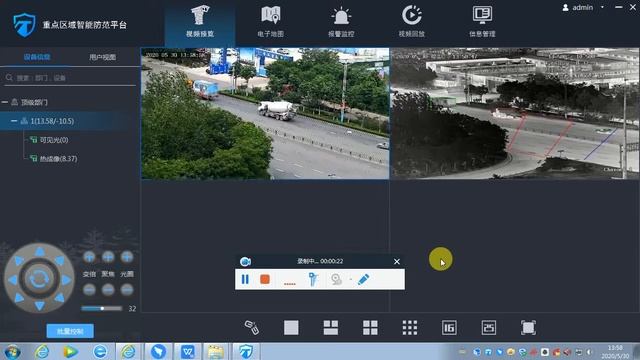This screenshot has width=640, height=360.
Task: Click the link/chain icon in bottom toolbar
Action: 251,327
